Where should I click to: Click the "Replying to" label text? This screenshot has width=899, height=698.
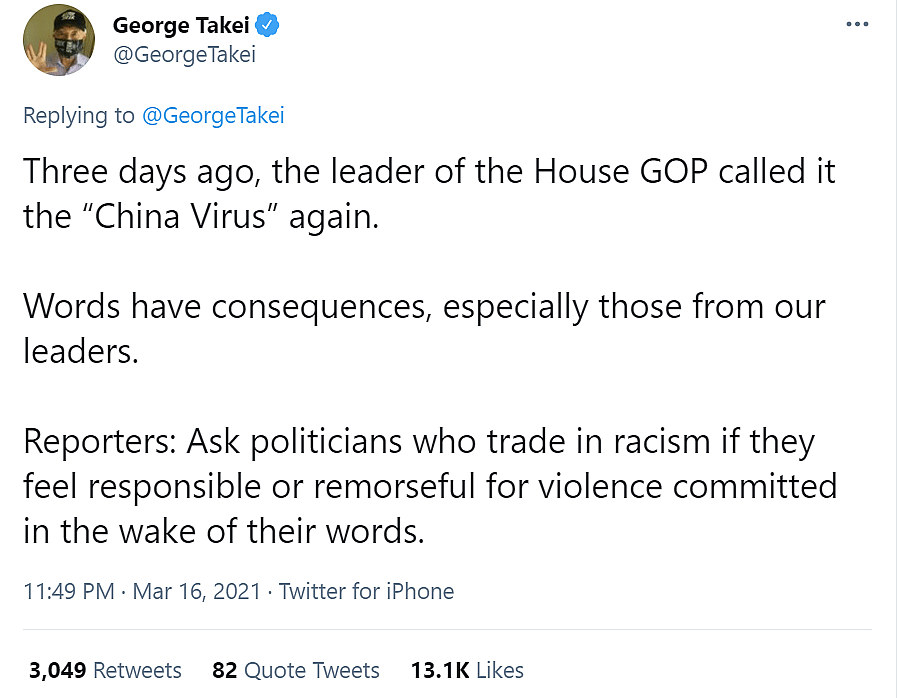[78, 115]
